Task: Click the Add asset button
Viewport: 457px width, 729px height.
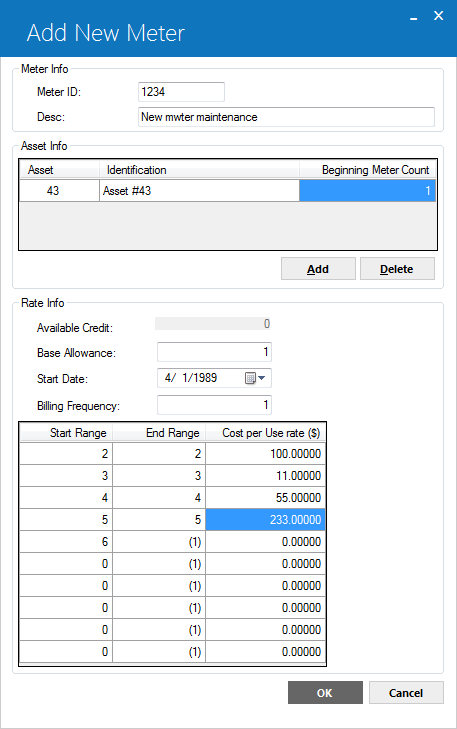Action: (318, 269)
